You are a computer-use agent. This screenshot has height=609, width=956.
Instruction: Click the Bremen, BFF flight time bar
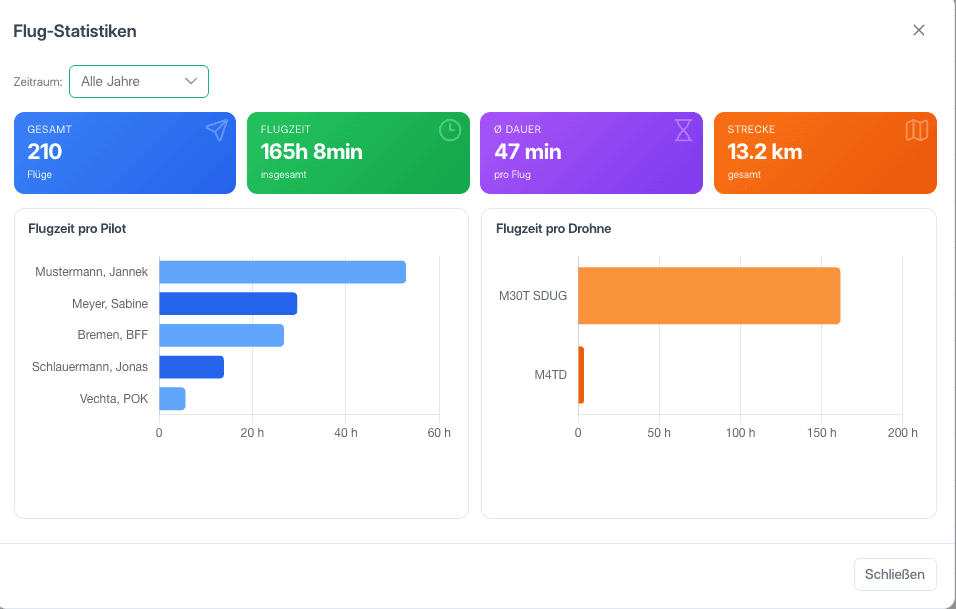221,335
